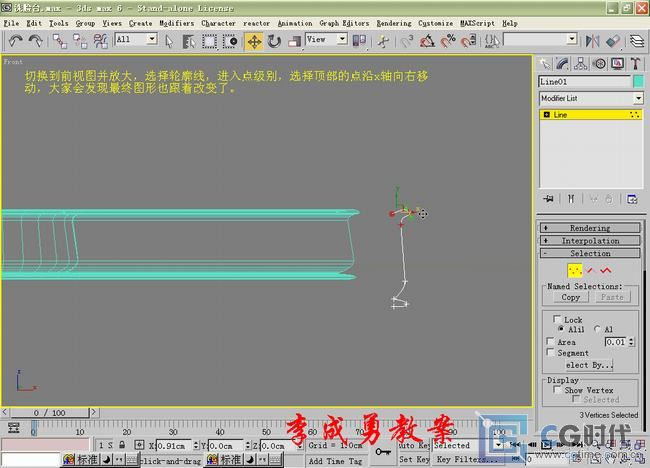Screen dimensions: 650x468
Task: Expand the Rendering rollout
Action: (x=590, y=228)
